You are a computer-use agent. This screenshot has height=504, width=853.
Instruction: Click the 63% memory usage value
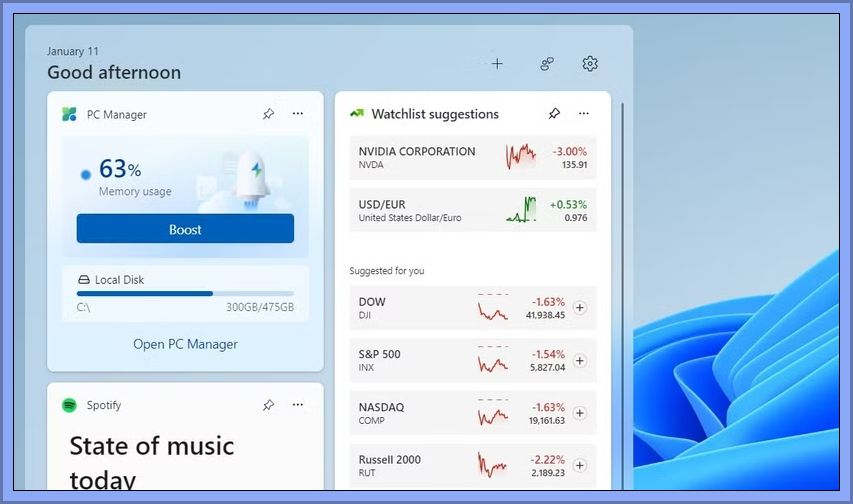(x=120, y=169)
